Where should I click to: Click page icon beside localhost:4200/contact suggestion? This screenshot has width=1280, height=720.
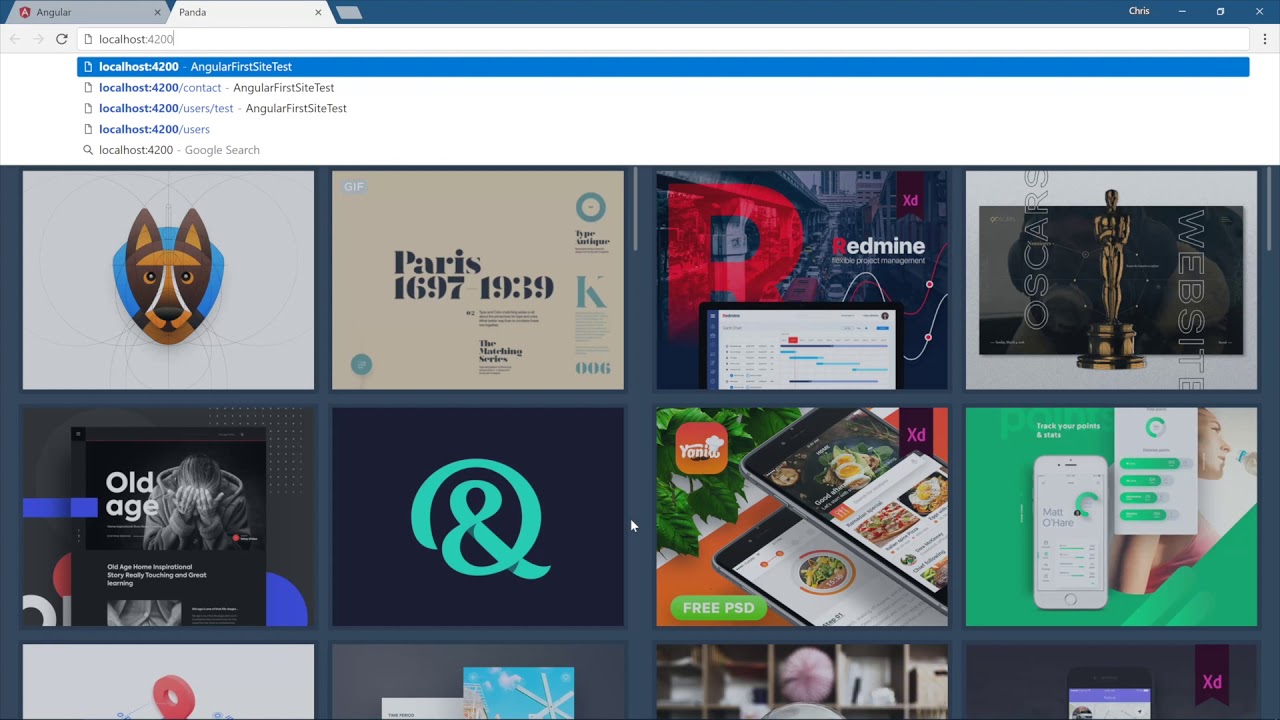pyautogui.click(x=88, y=88)
